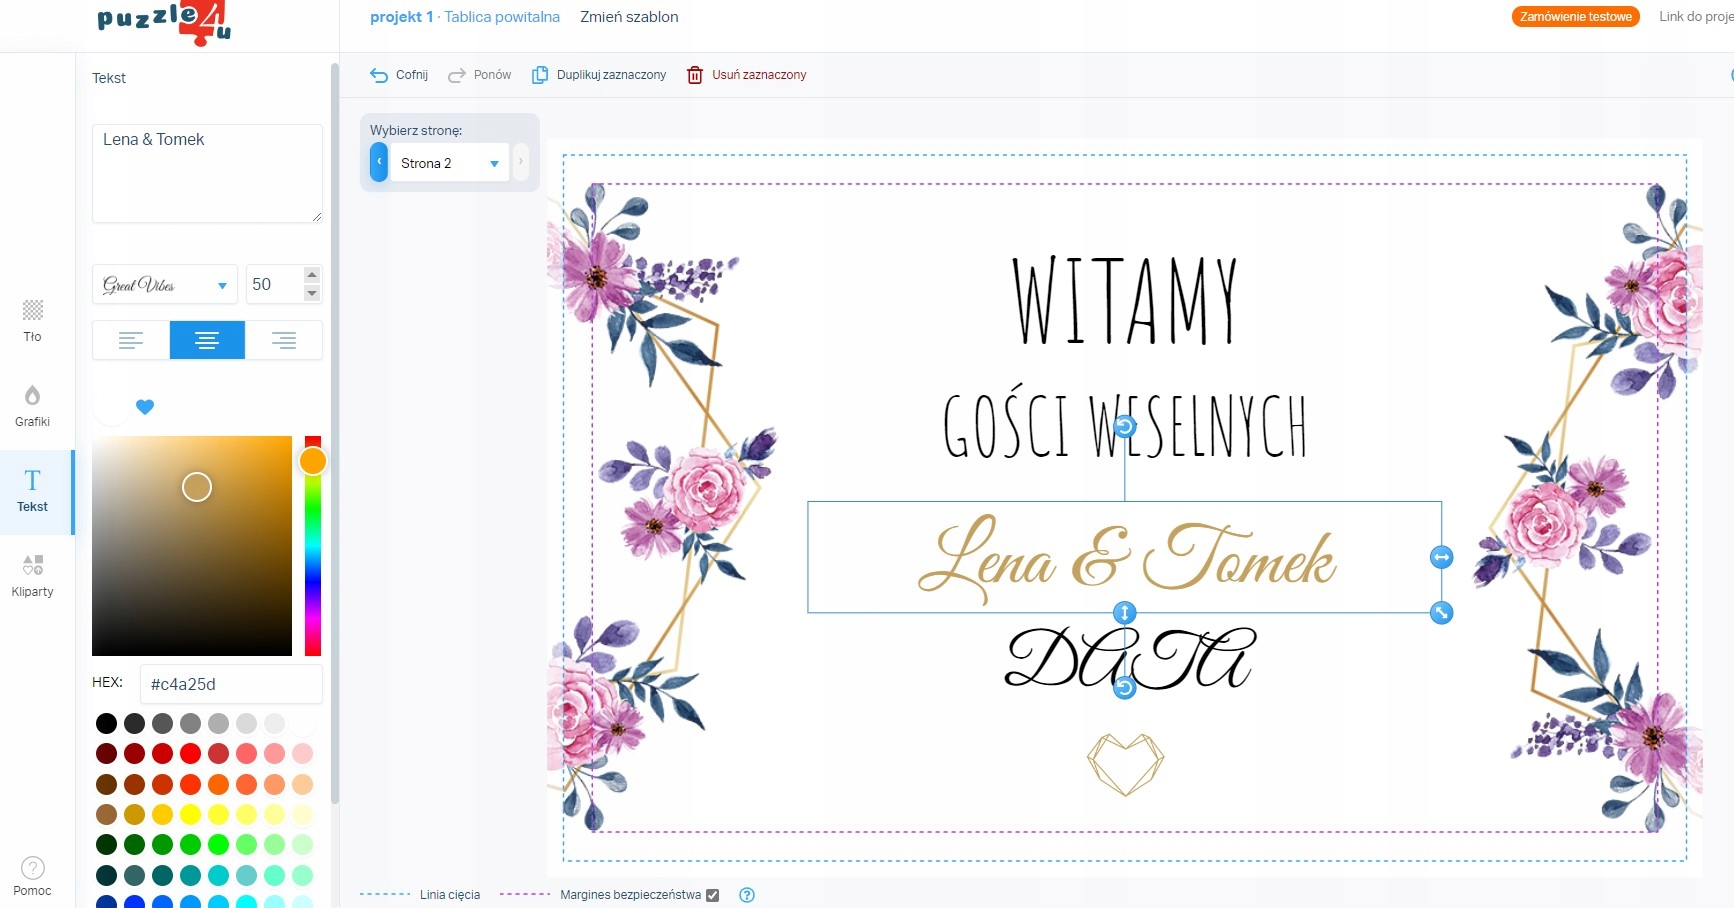This screenshot has height=908, width=1734.
Task: Open the safety margin help question icon
Action: pyautogui.click(x=747, y=895)
